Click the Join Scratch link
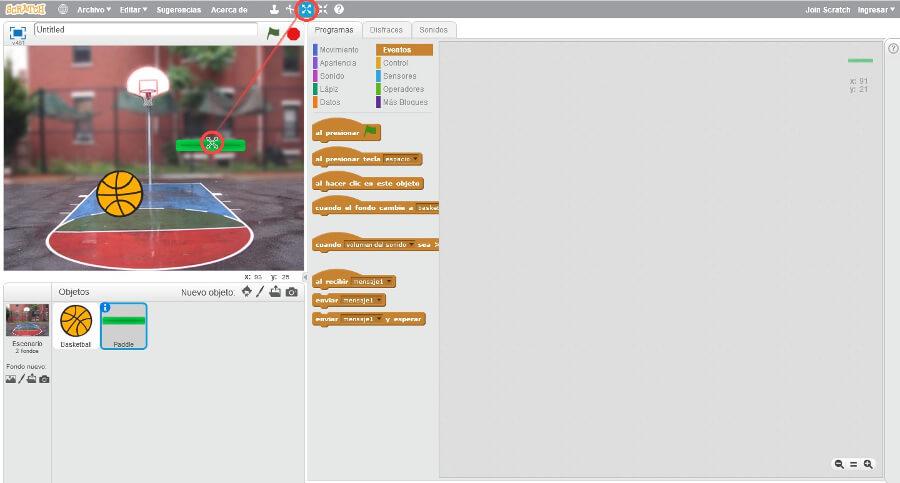Screen dimensions: 900x483 (x=827, y=10)
